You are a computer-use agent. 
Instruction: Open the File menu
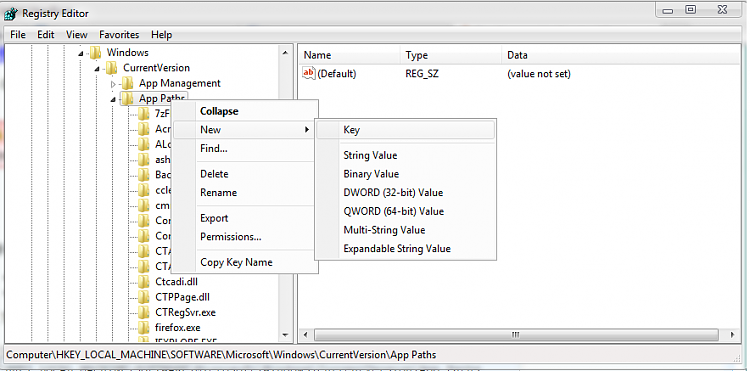point(18,35)
